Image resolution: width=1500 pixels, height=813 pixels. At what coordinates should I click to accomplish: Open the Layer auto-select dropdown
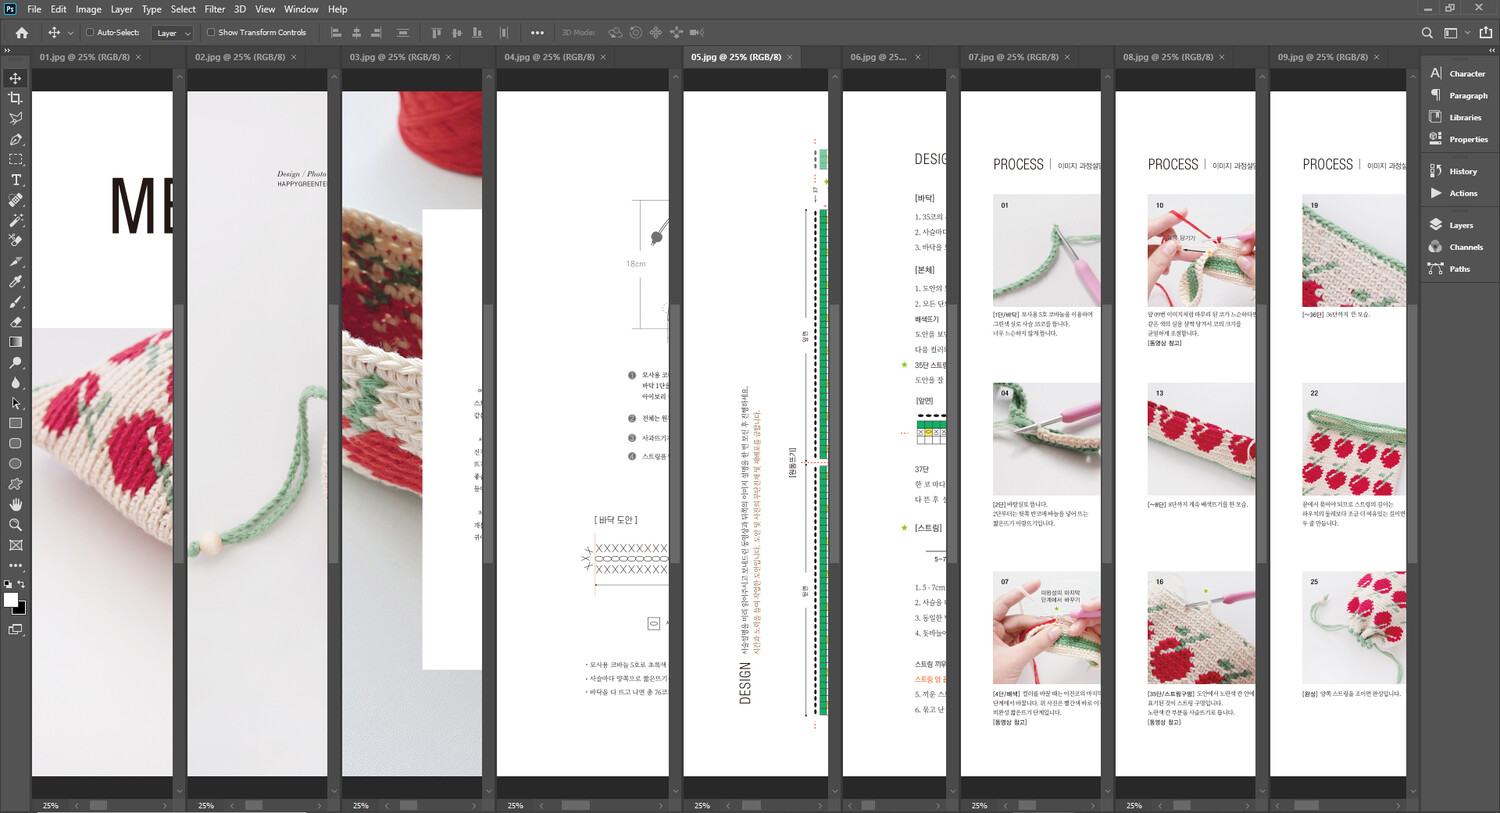172,33
